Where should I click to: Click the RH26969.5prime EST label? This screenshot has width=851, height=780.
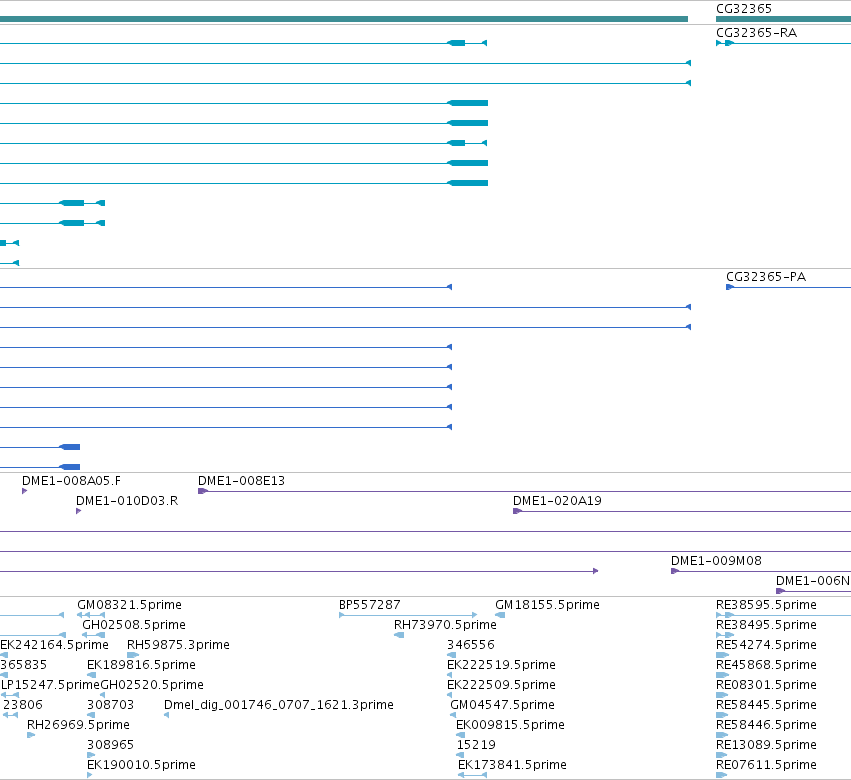(78, 725)
